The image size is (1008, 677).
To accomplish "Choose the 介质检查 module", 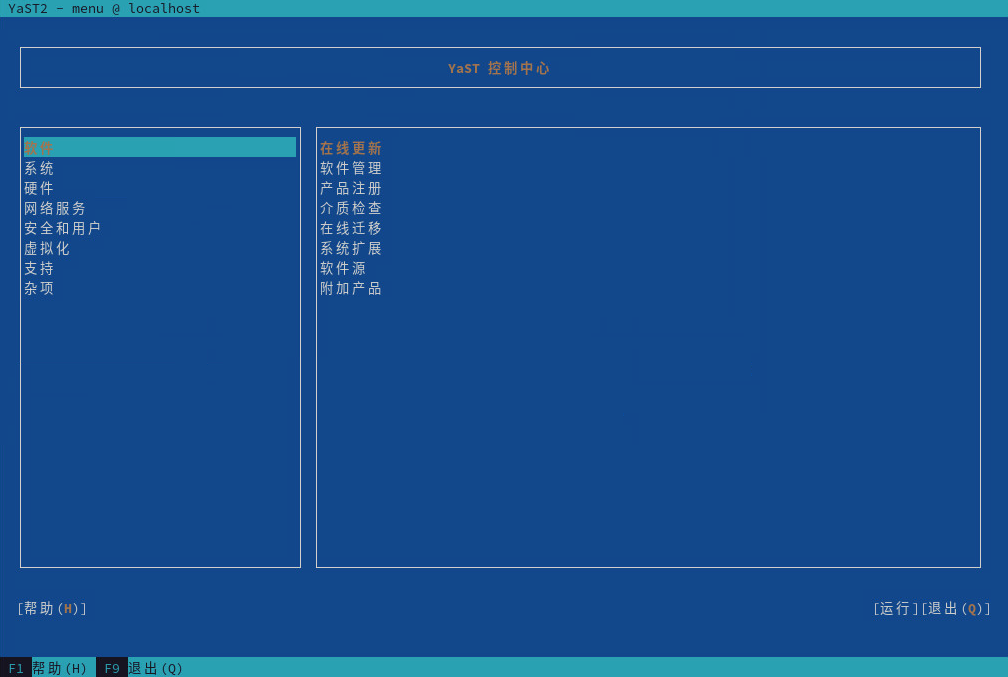I will tap(351, 208).
